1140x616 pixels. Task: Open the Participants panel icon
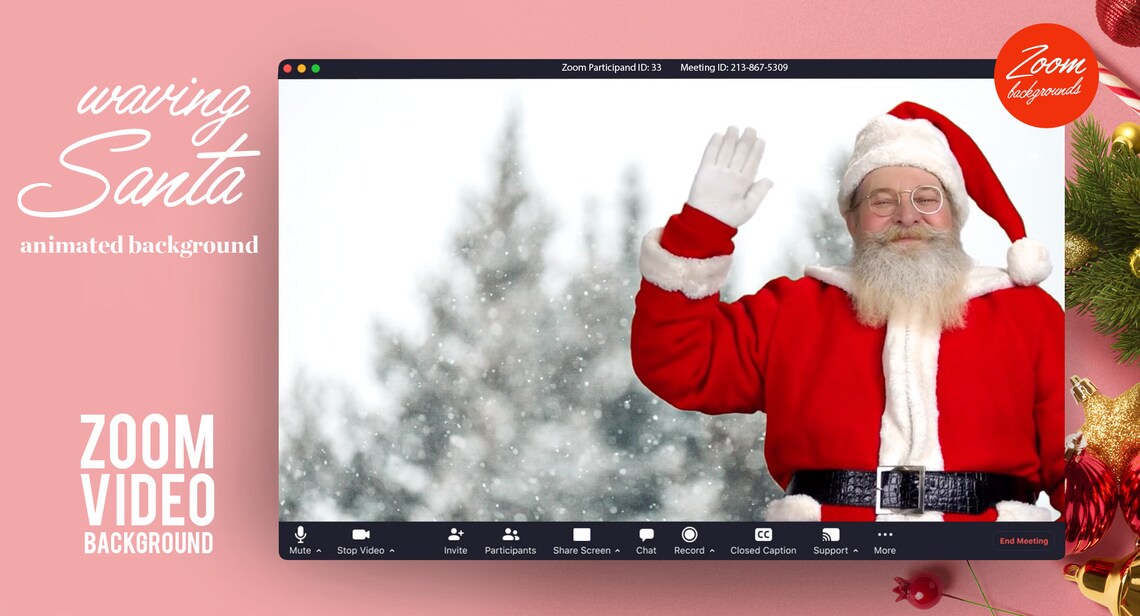click(511, 535)
